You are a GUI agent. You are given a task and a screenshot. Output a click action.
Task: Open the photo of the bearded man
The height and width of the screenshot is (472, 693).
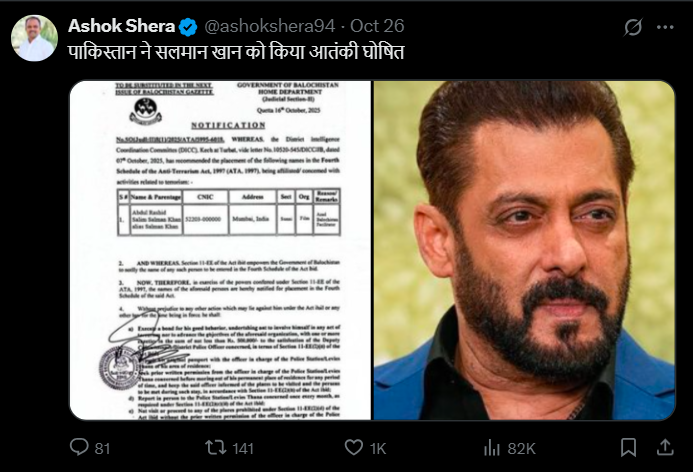[524, 250]
